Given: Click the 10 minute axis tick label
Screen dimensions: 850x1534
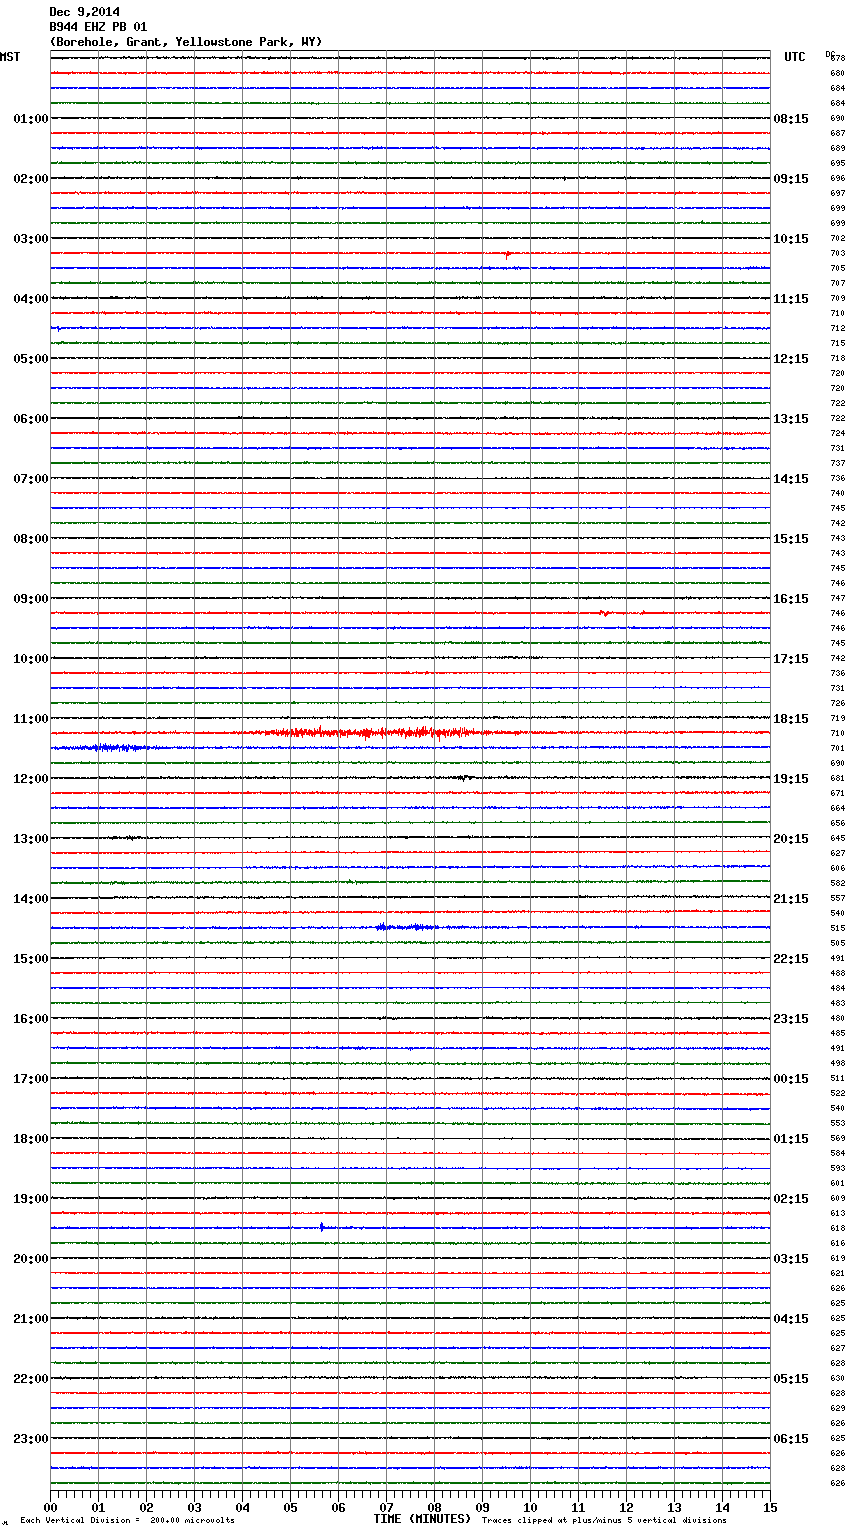Looking at the screenshot, I should pos(530,1507).
